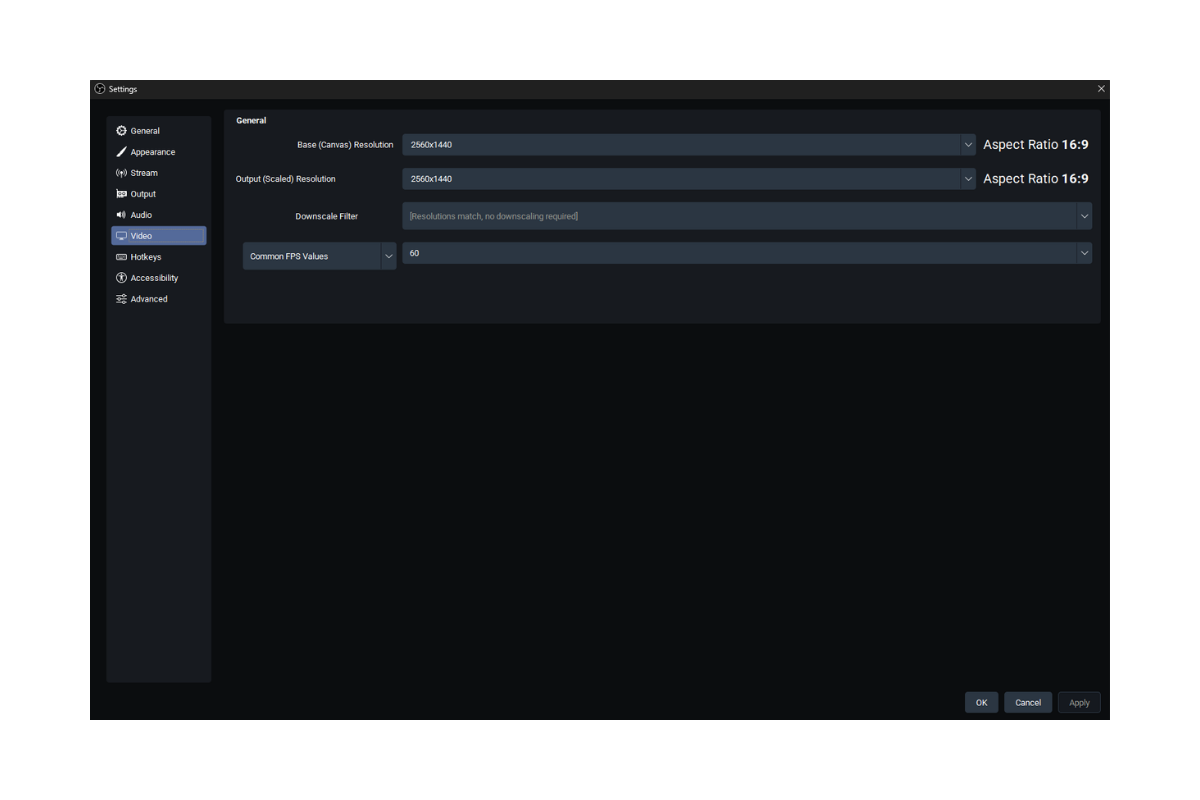Close the Settings window
The height and width of the screenshot is (800, 1200).
(1101, 89)
